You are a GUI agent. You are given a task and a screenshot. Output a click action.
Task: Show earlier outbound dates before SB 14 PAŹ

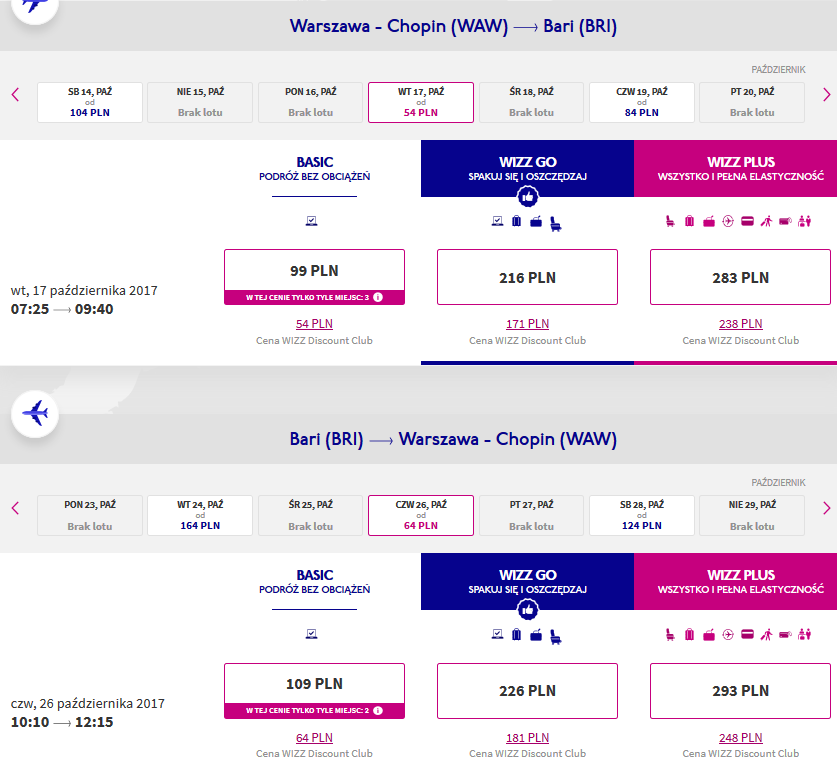point(15,95)
